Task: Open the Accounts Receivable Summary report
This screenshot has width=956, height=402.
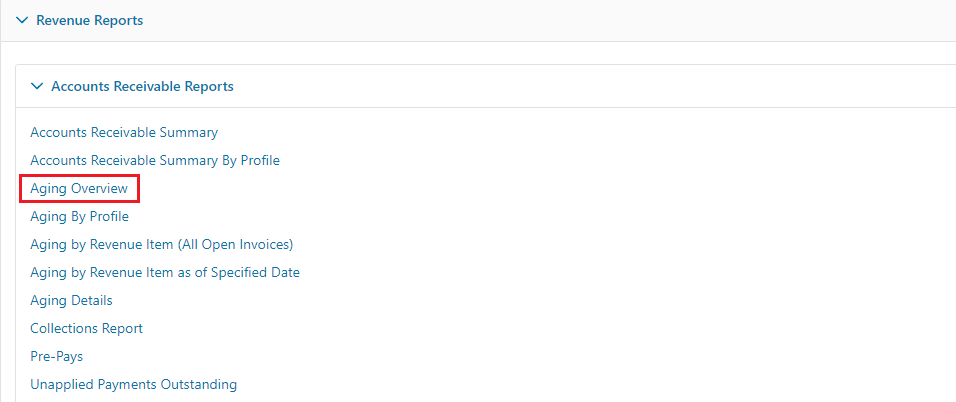Action: point(124,132)
